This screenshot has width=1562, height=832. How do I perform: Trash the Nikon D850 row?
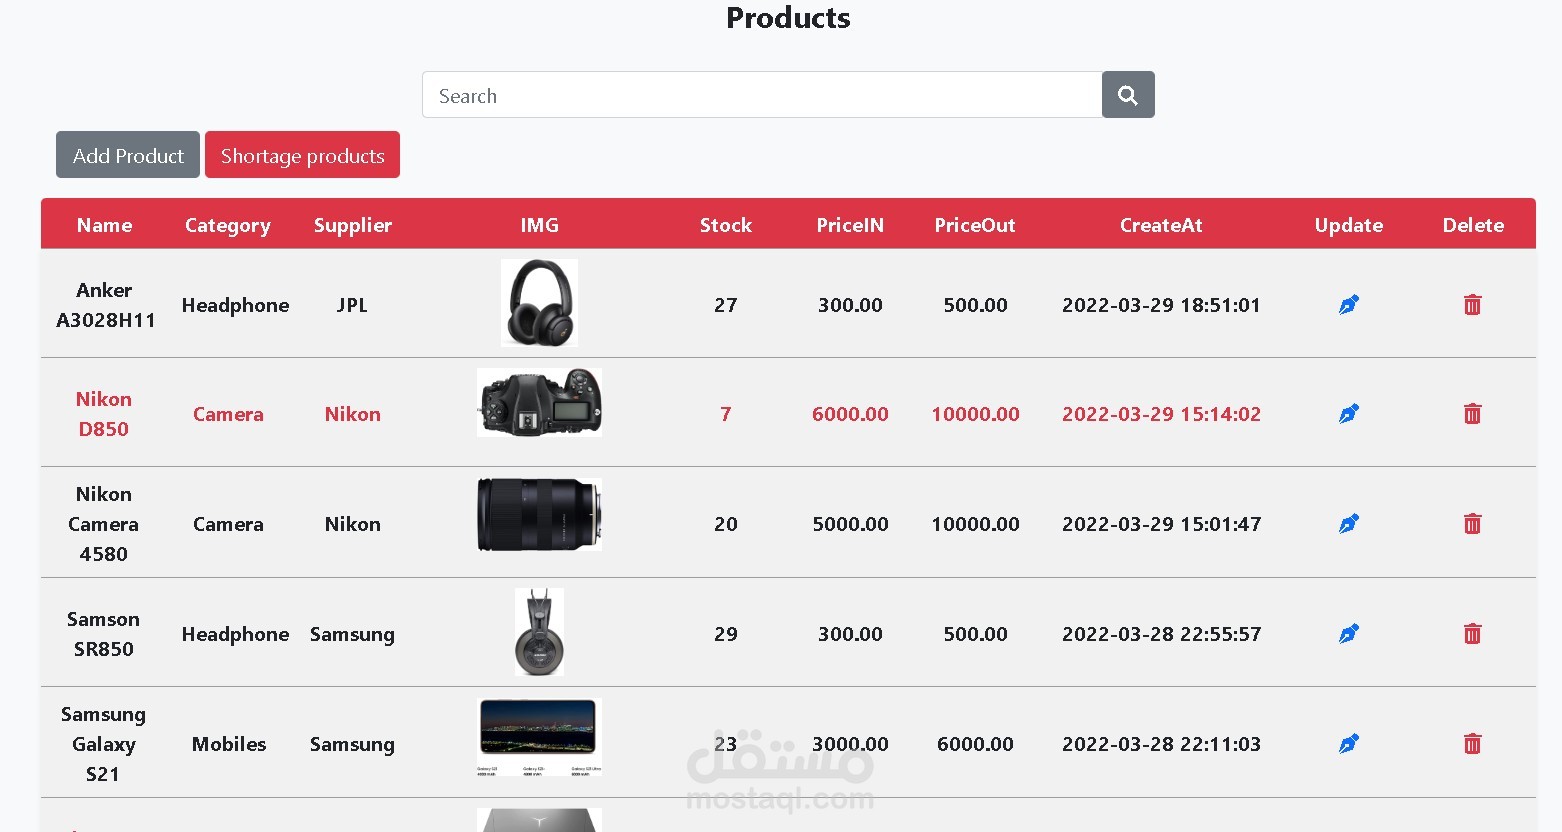click(x=1472, y=414)
